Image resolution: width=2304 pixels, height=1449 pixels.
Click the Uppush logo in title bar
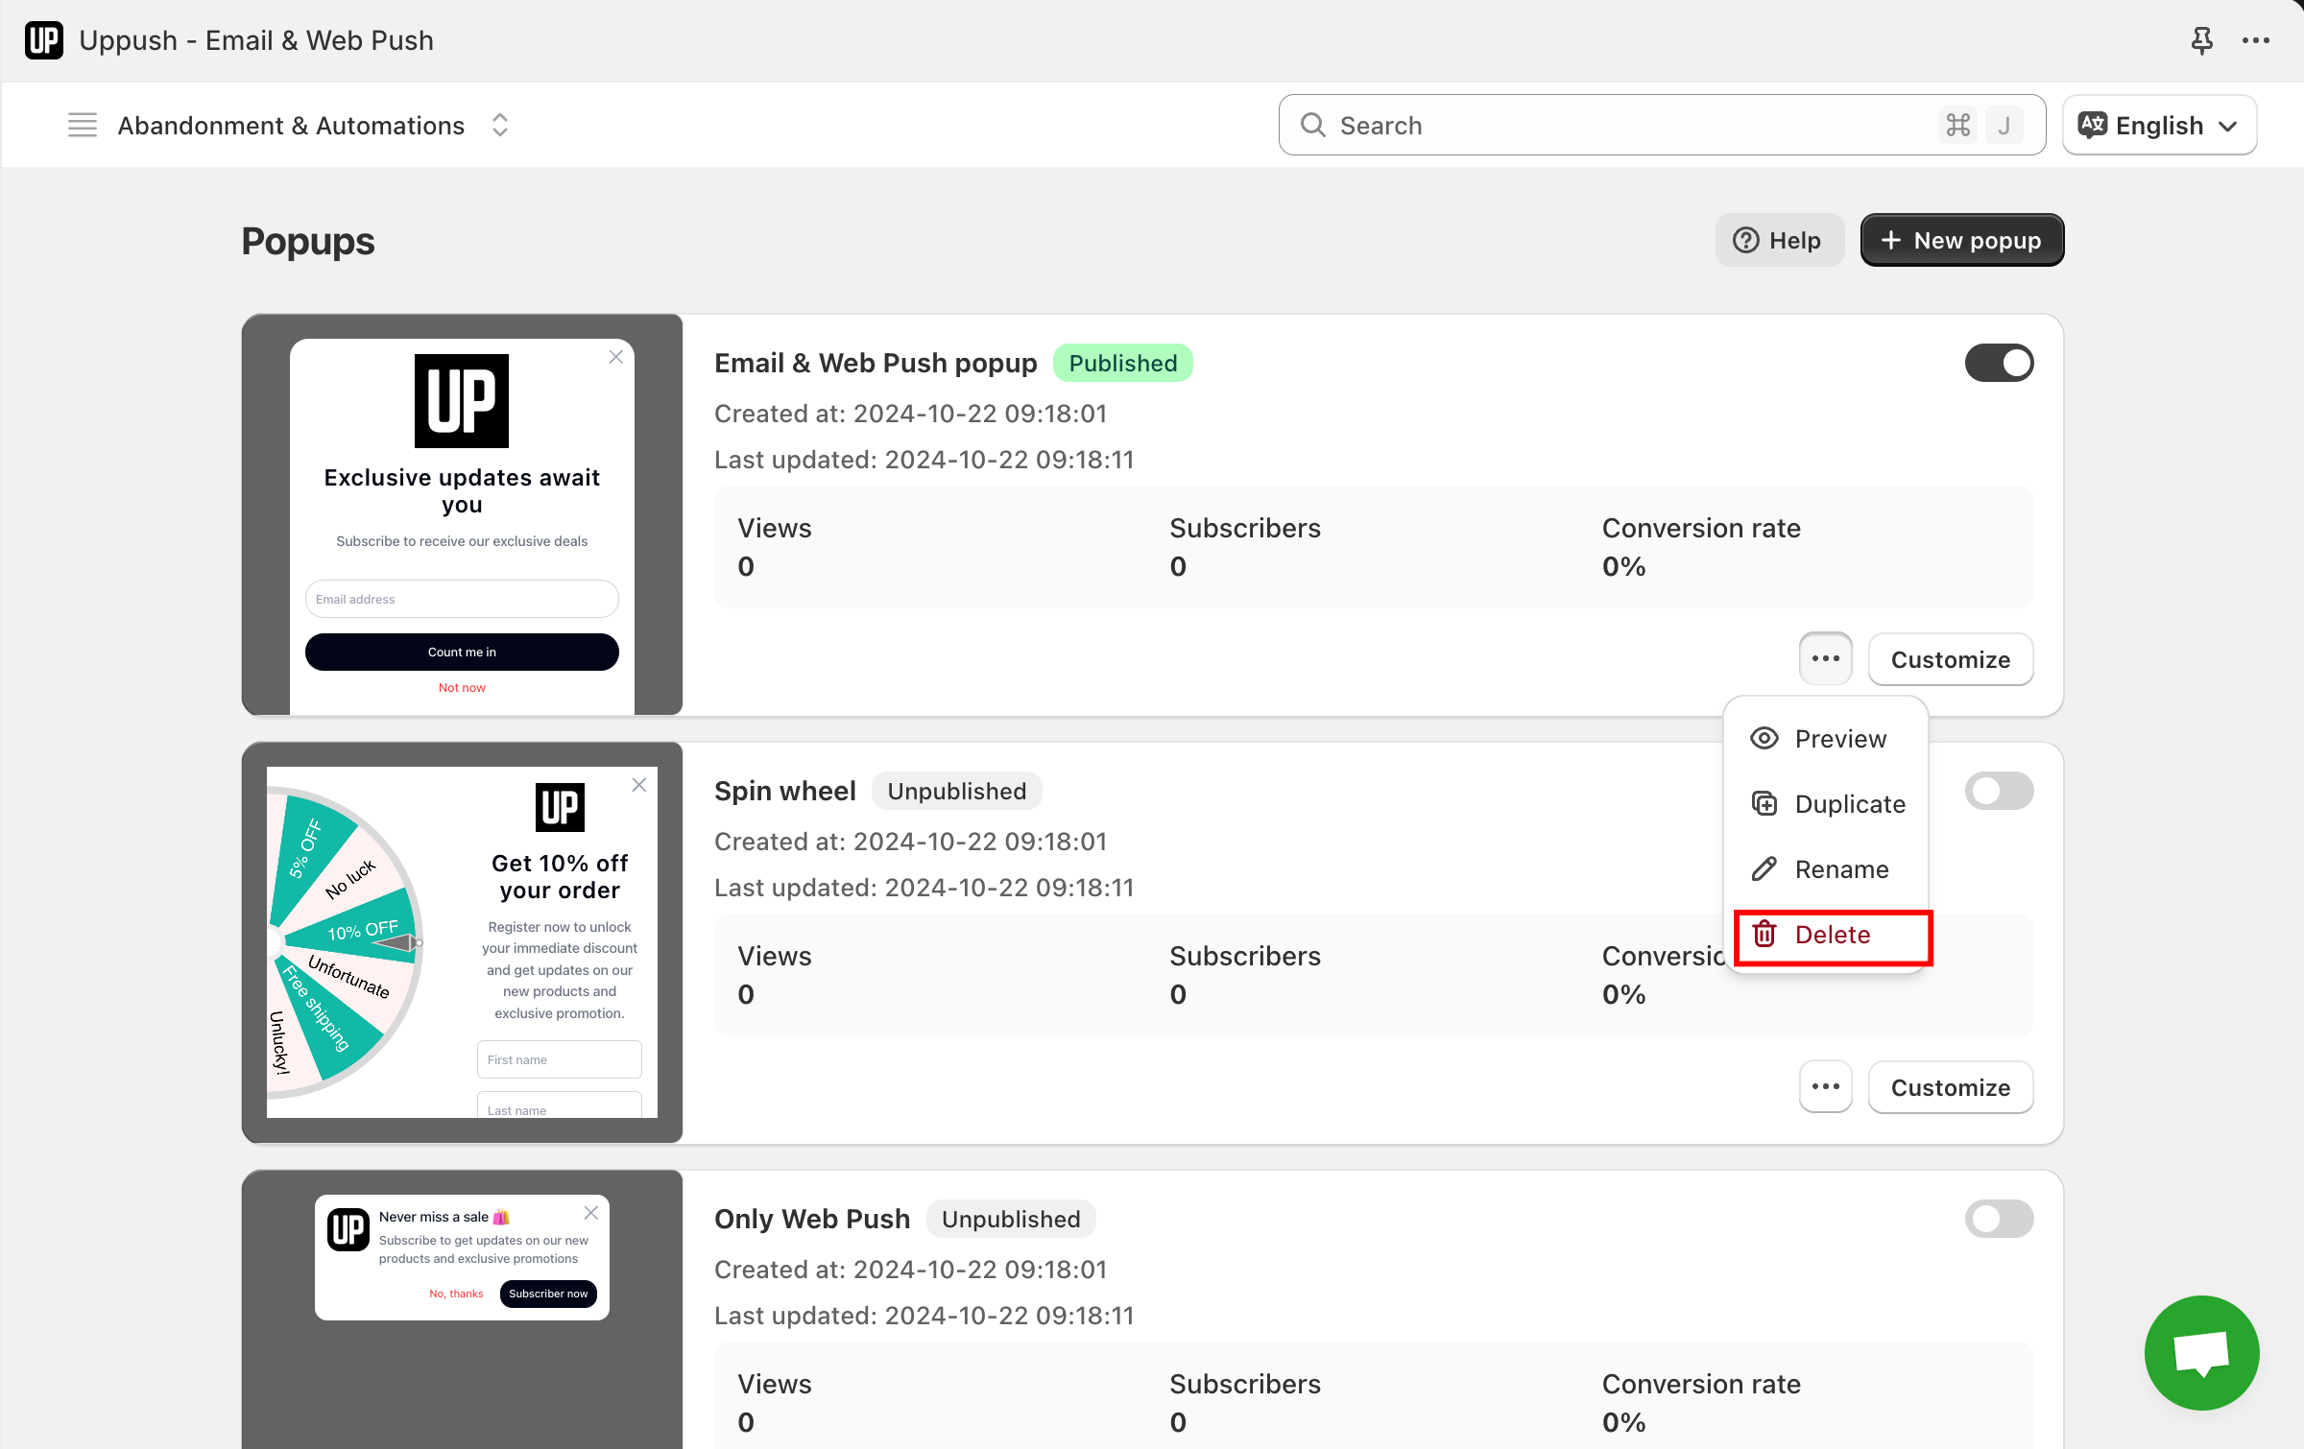click(44, 40)
